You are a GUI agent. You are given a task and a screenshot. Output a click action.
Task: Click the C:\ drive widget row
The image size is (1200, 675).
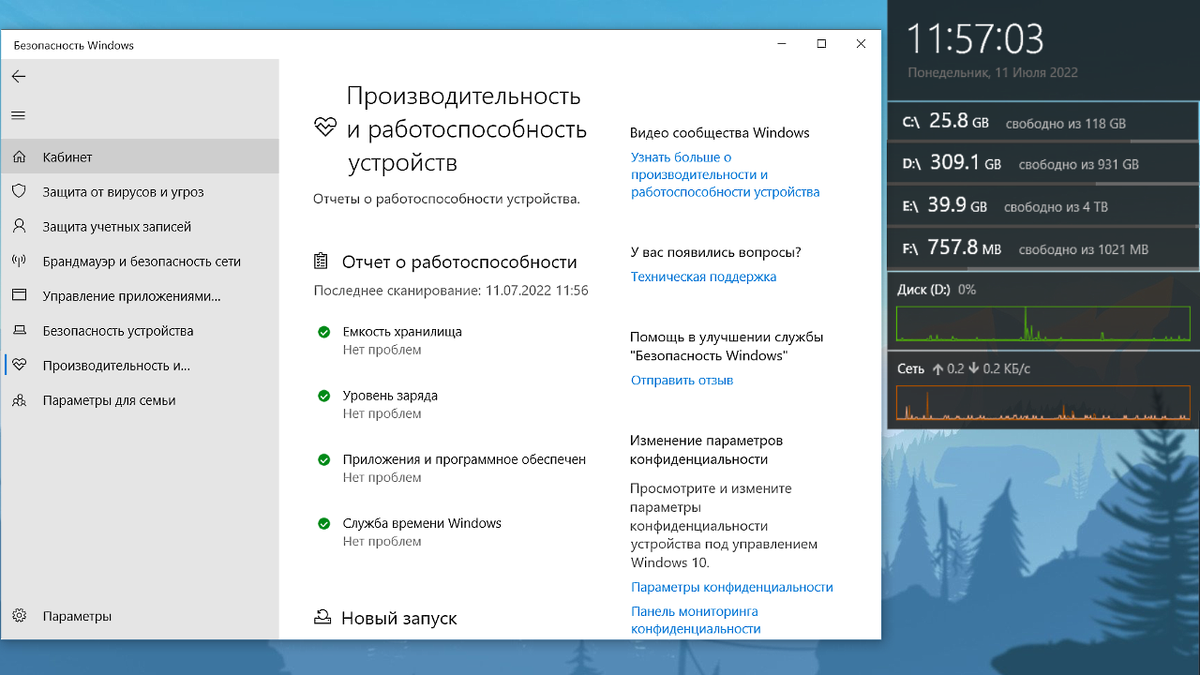coord(1043,123)
